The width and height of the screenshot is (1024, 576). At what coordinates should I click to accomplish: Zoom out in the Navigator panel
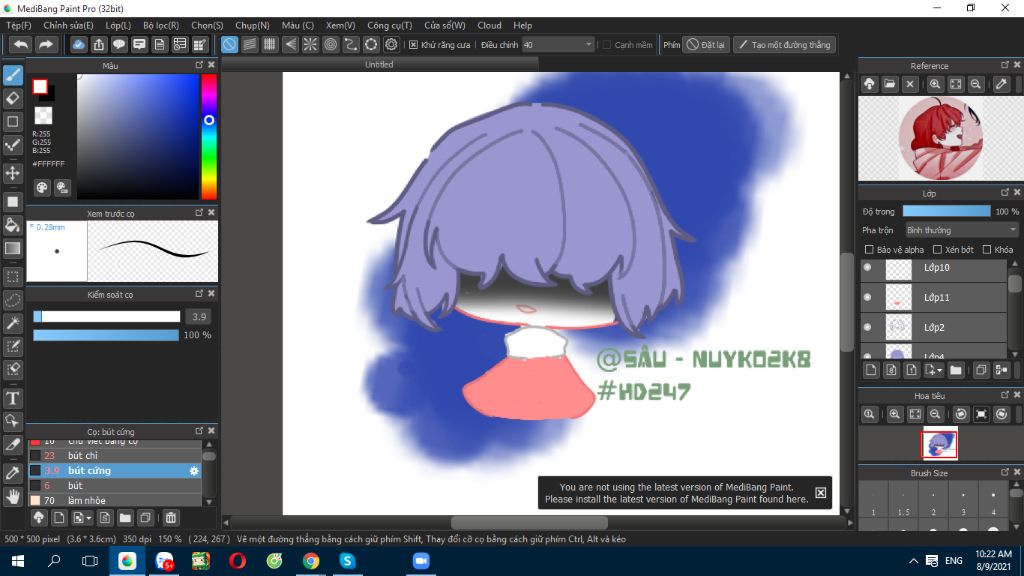coord(935,414)
